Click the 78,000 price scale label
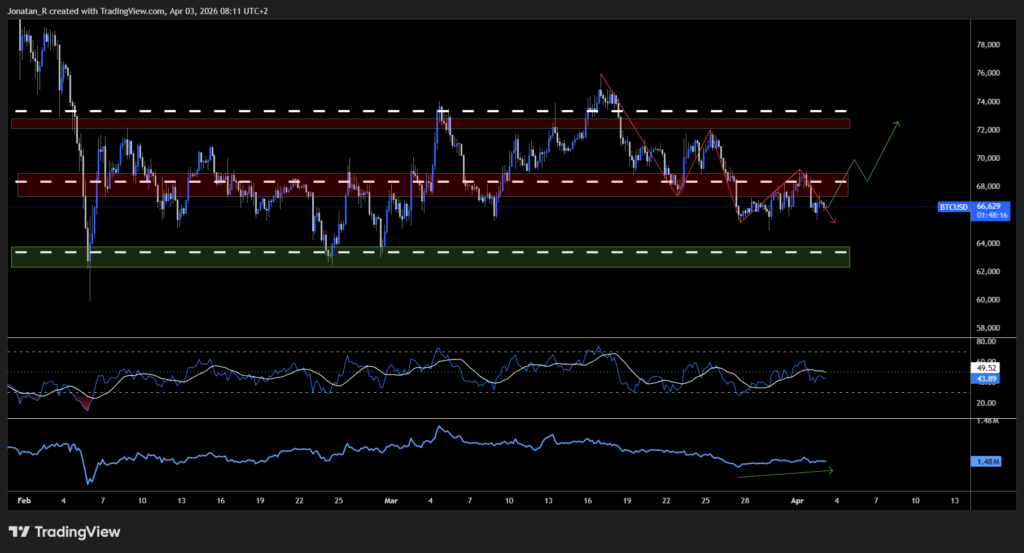 click(x=988, y=45)
